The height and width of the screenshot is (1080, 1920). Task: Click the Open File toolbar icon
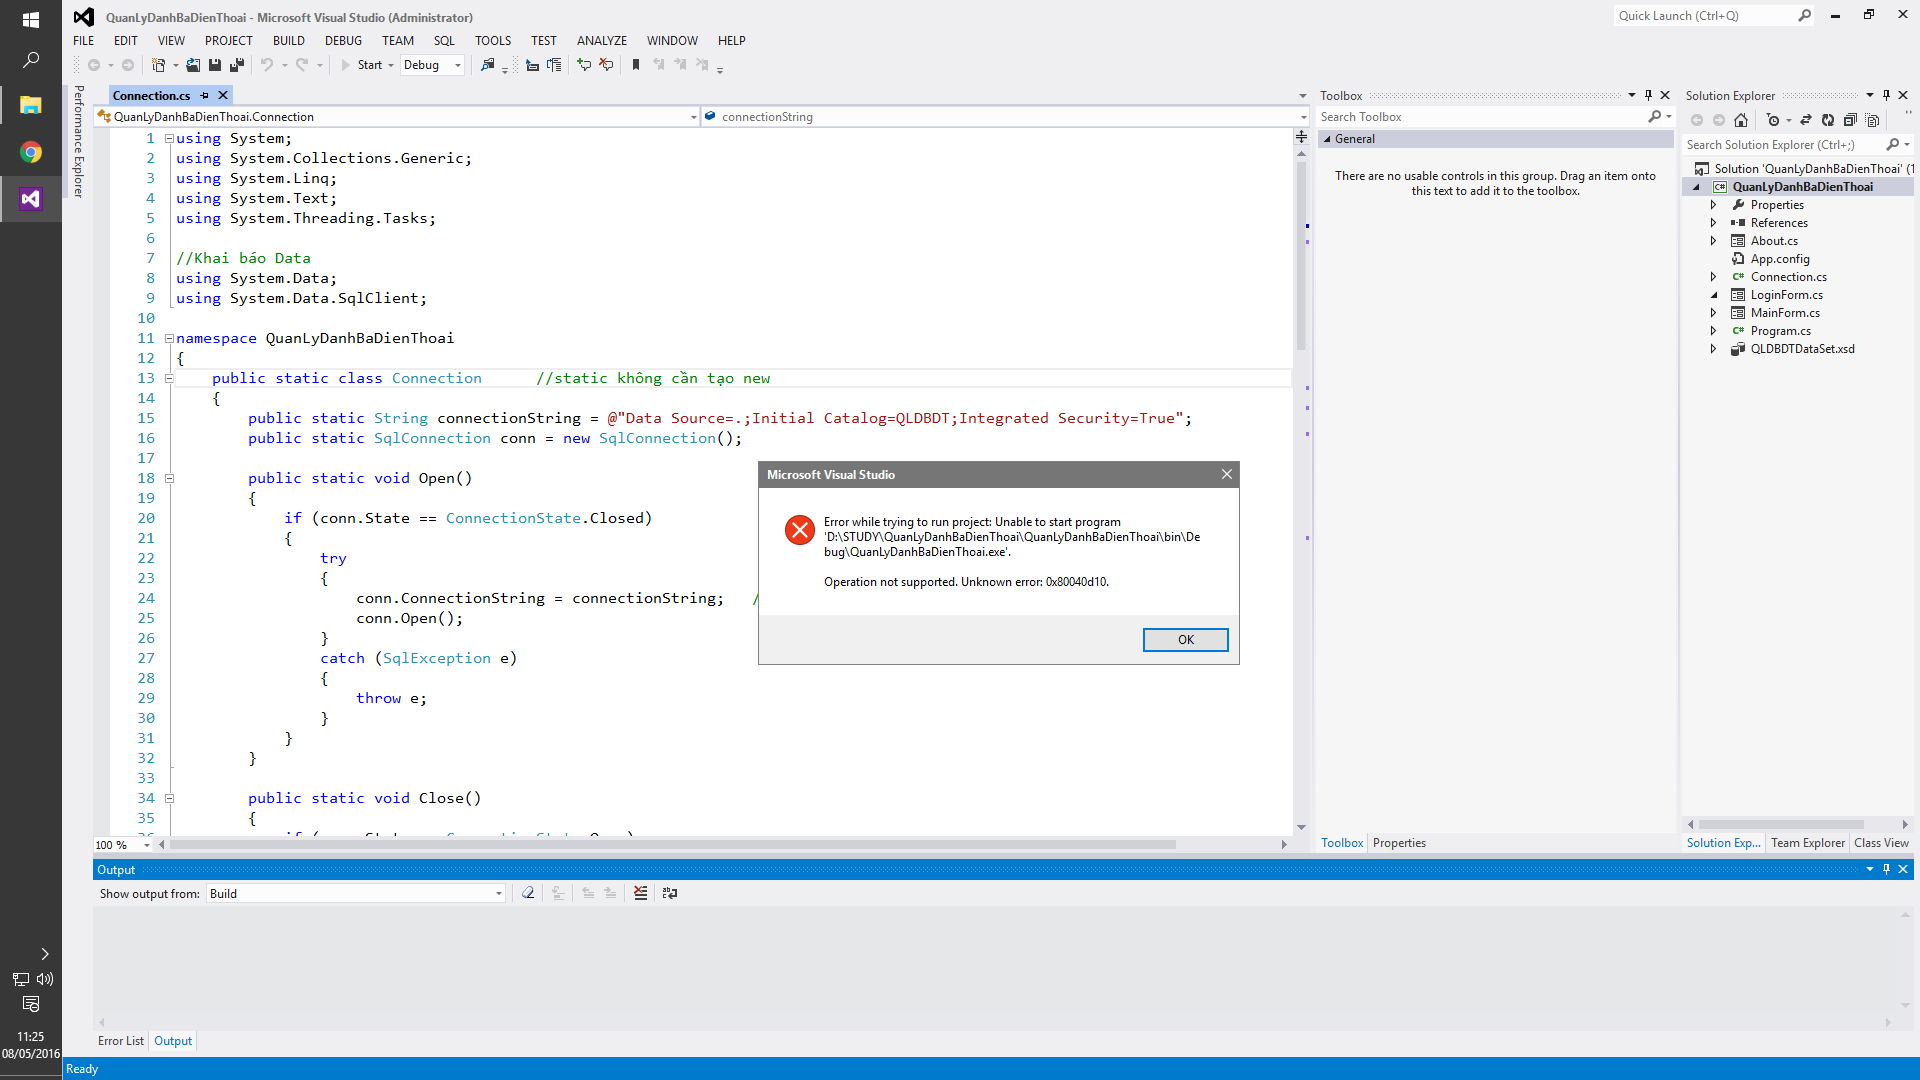point(193,65)
